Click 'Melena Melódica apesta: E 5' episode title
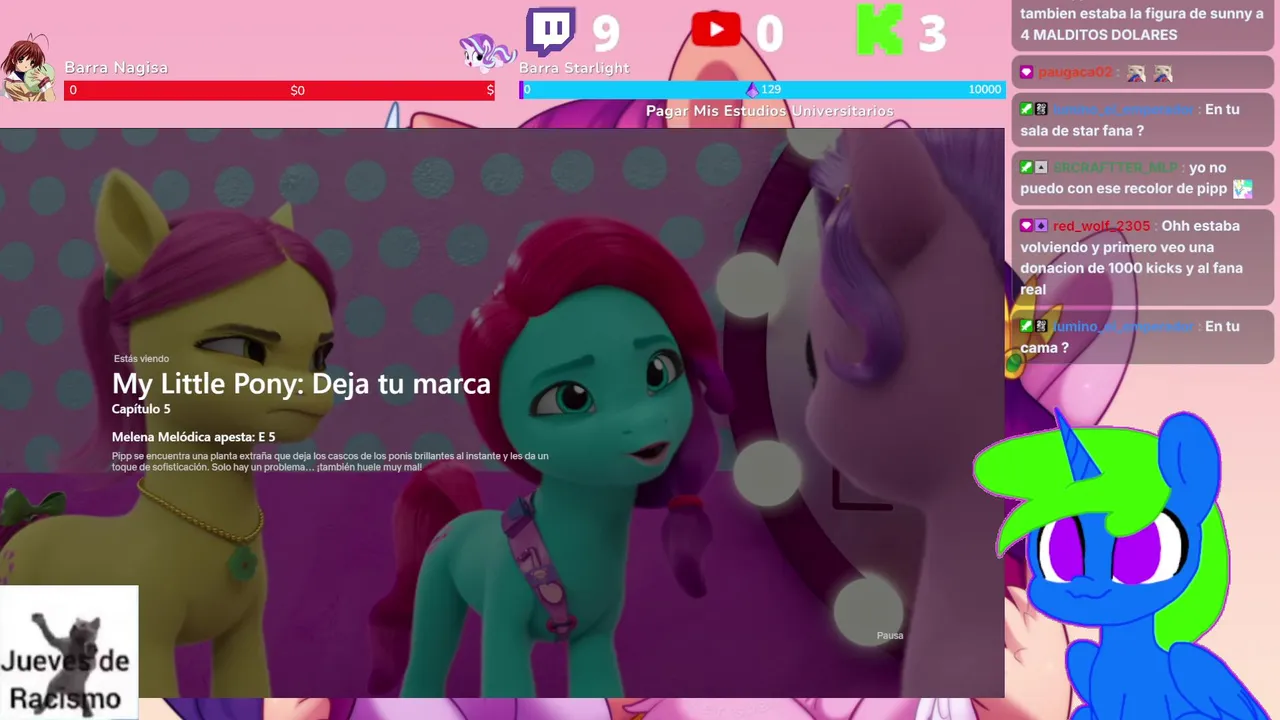The height and width of the screenshot is (720, 1280). point(193,437)
